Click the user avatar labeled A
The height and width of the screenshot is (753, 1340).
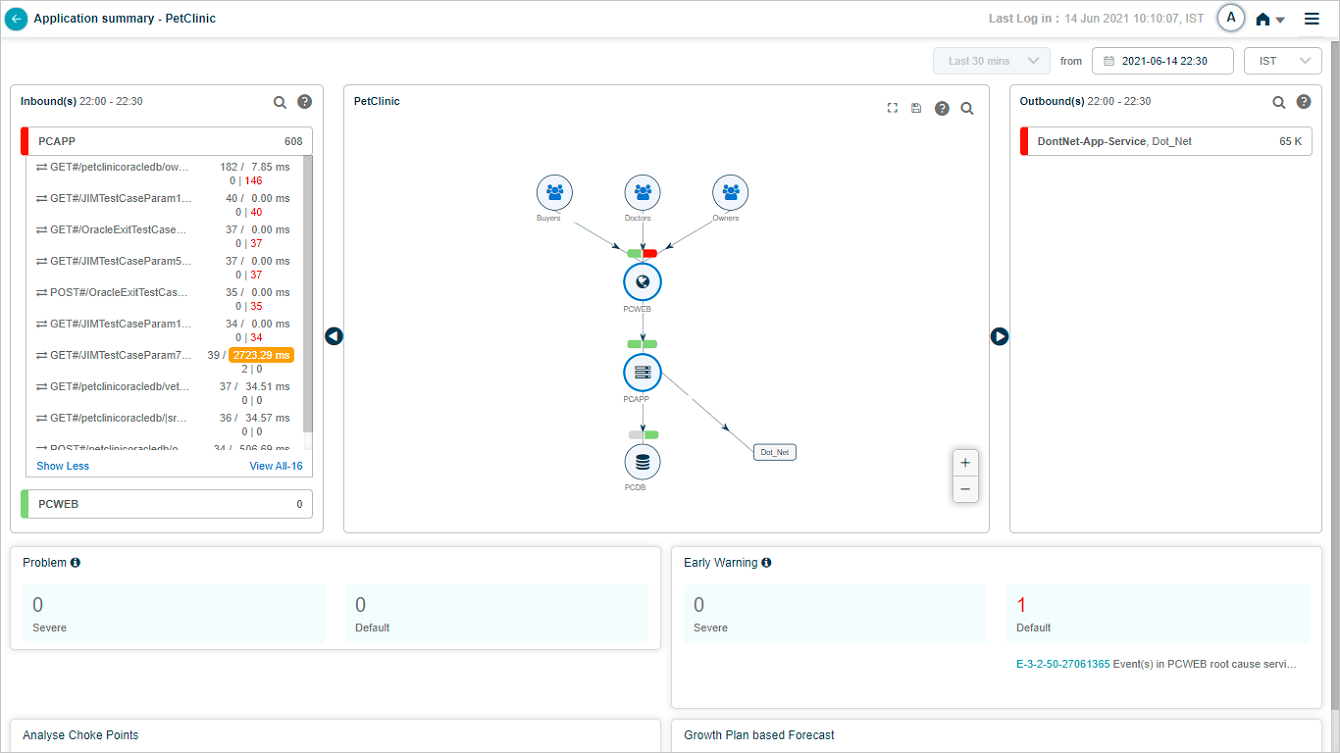coord(1231,18)
